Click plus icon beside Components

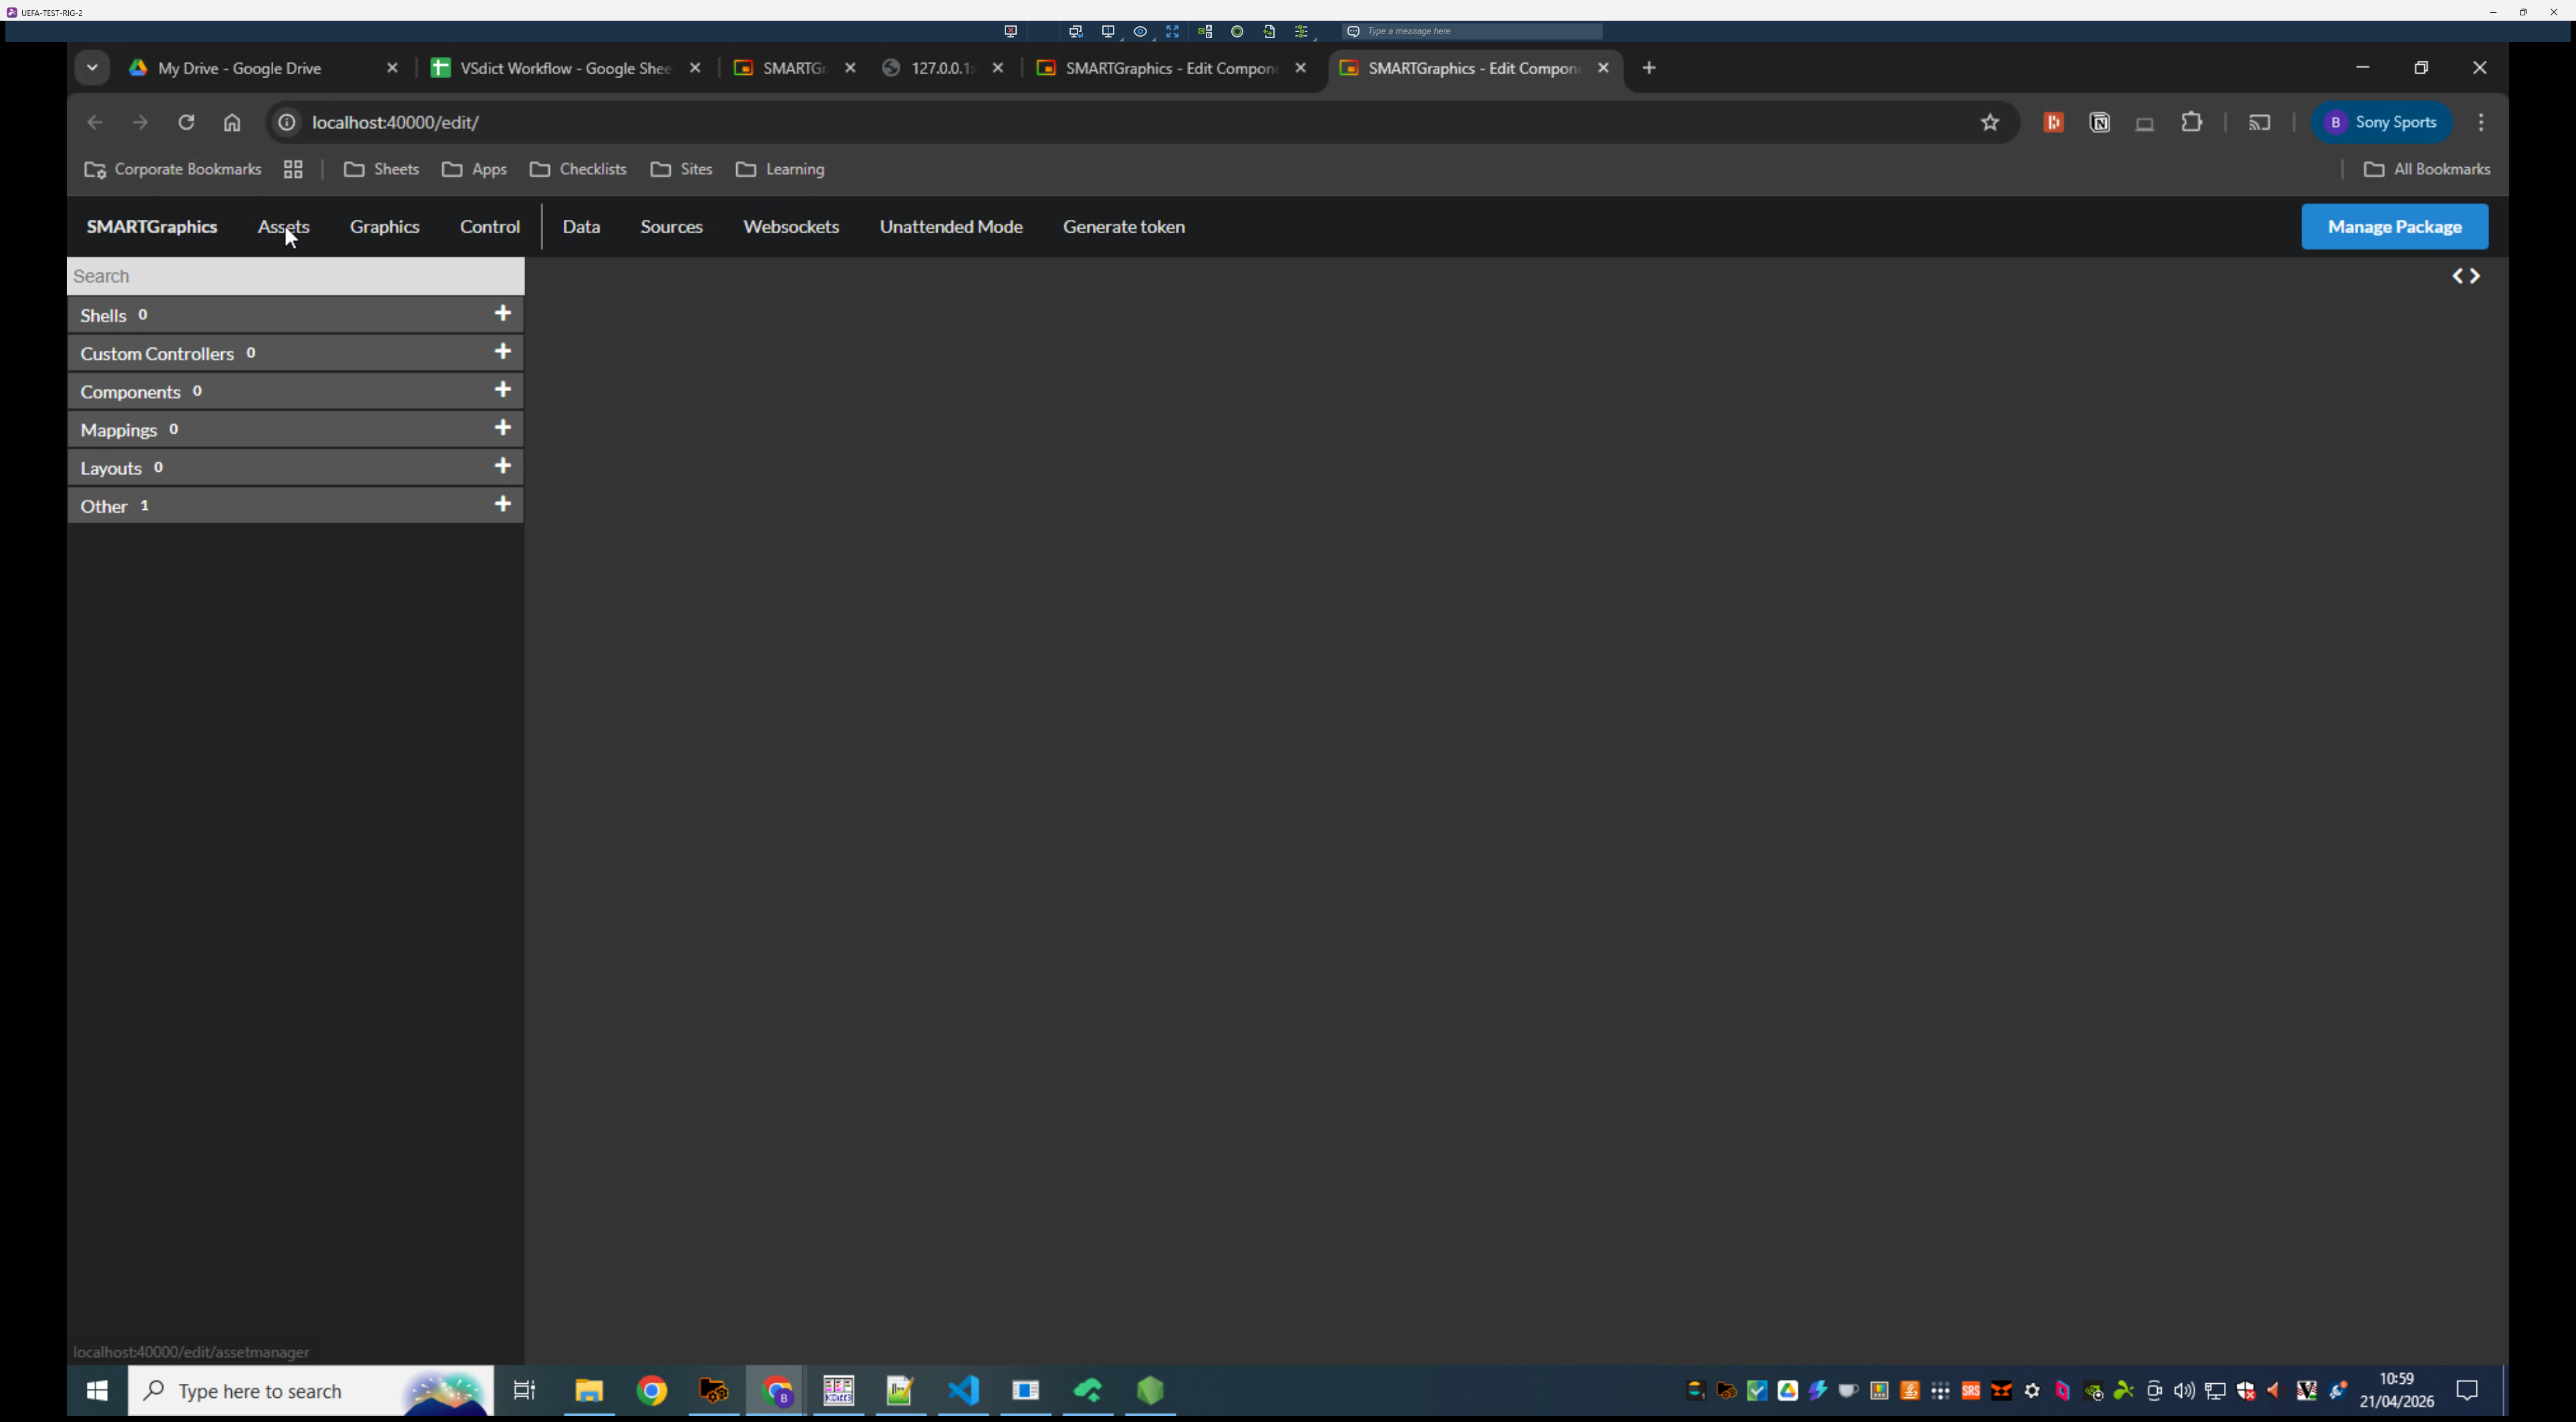(503, 390)
